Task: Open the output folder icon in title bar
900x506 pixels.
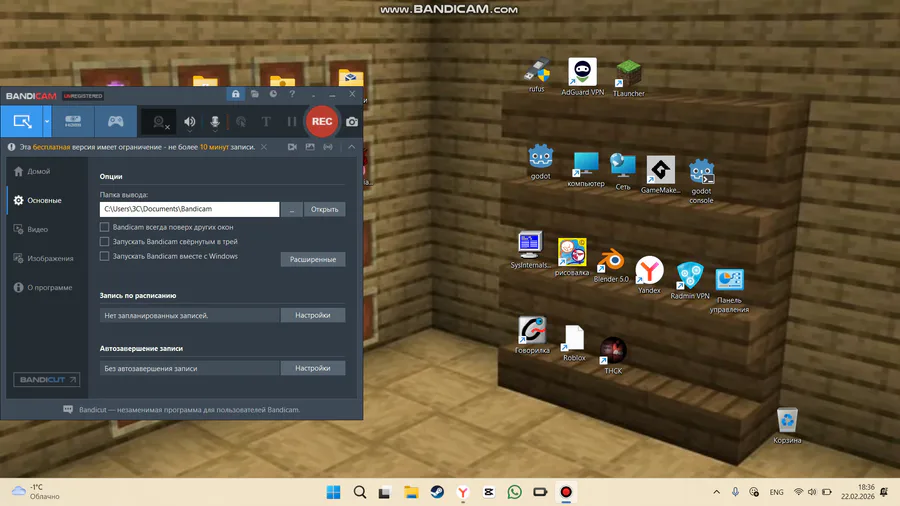Action: click(255, 94)
